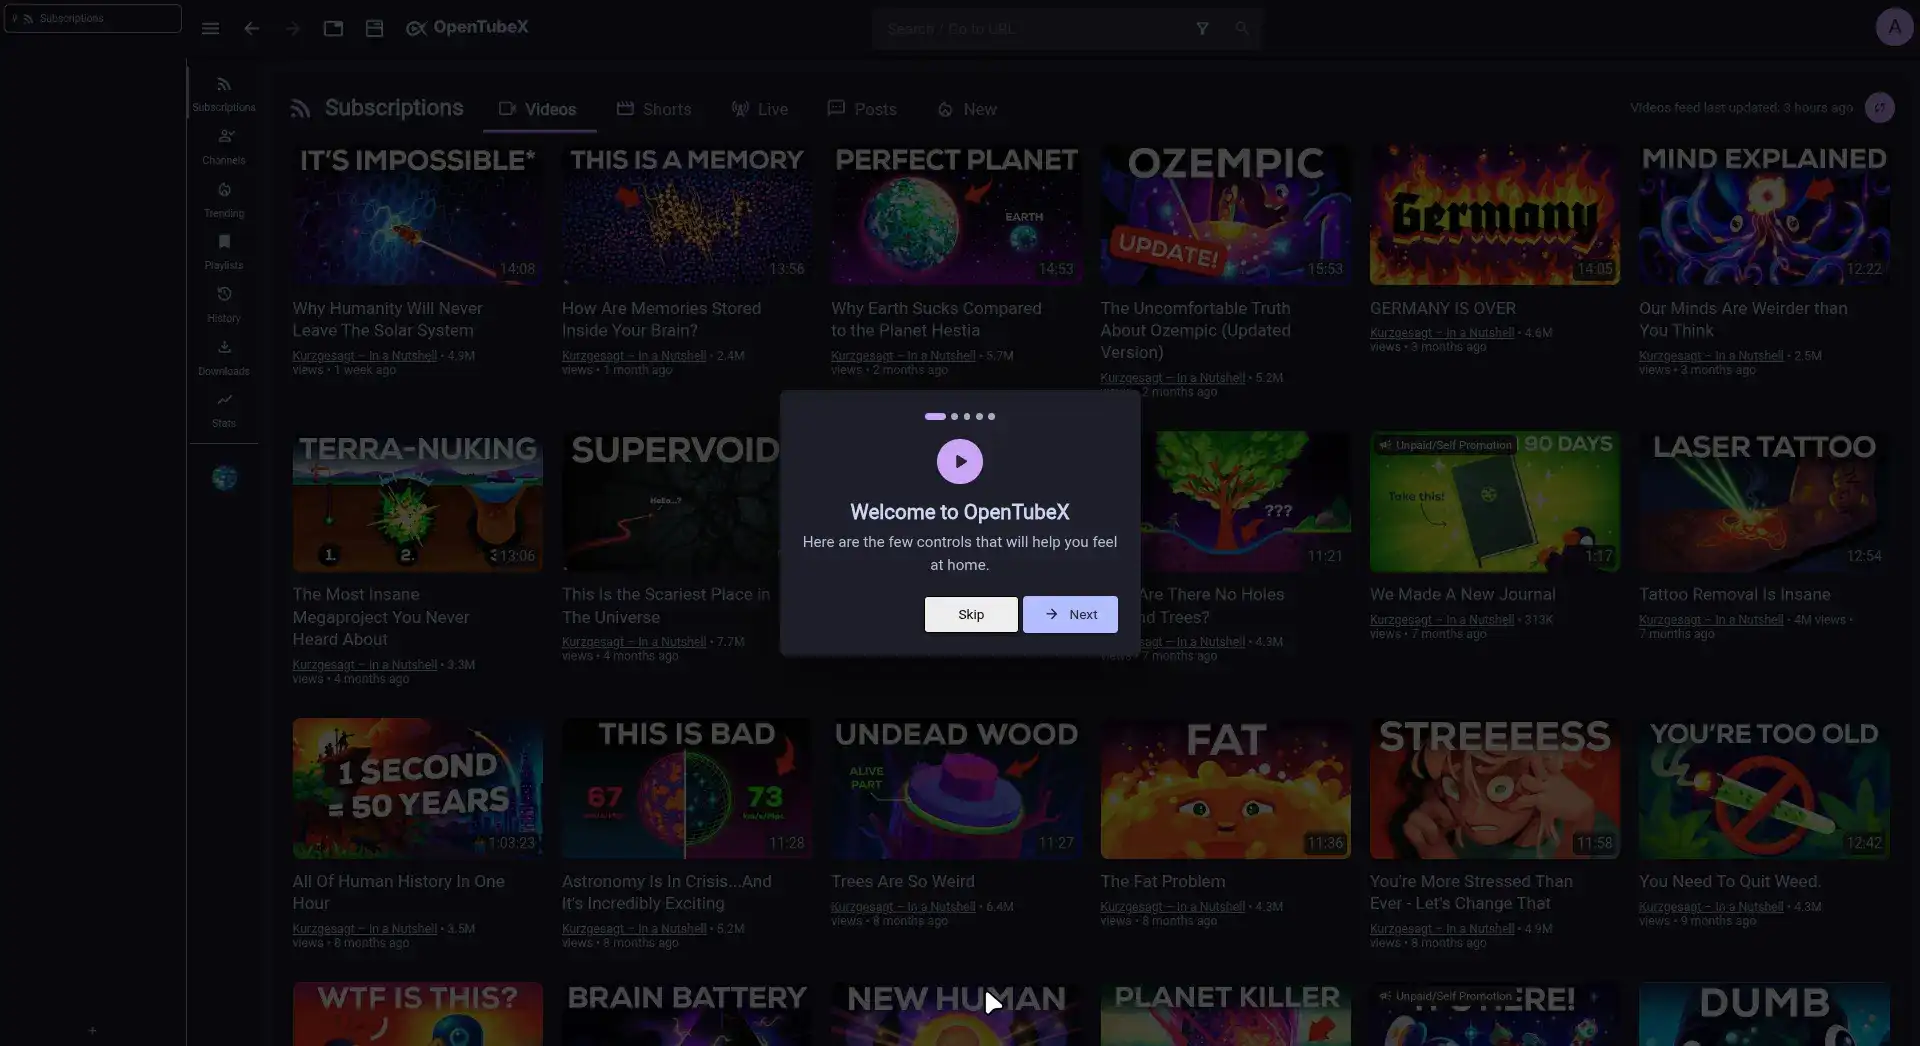
Task: Open title "The Fat Problem"
Action: tap(1163, 881)
